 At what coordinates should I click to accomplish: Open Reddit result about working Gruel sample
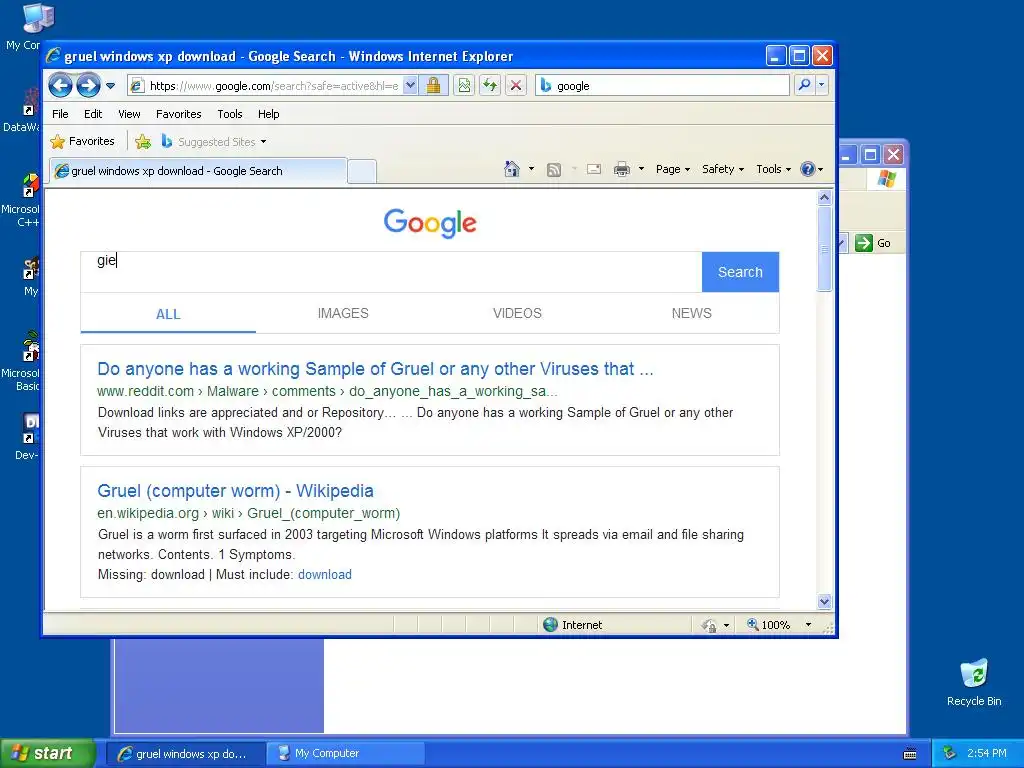(375, 369)
